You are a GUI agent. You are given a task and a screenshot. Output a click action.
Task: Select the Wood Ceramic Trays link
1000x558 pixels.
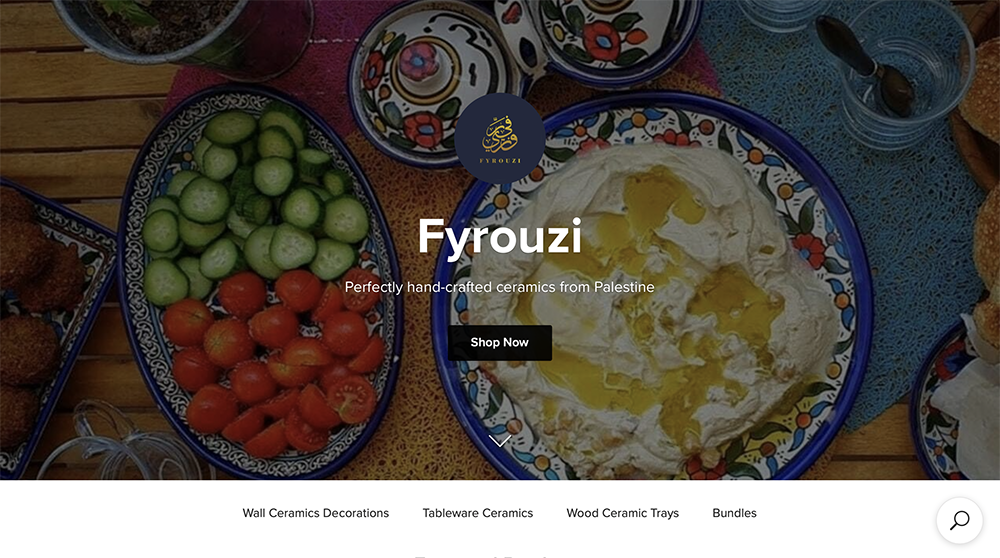622,513
